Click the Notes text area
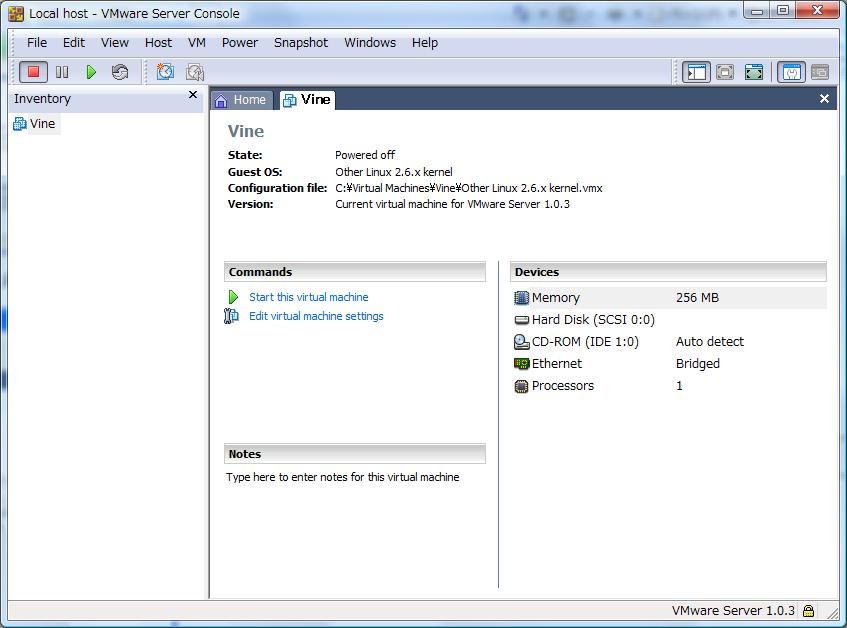This screenshot has width=847, height=628. pyautogui.click(x=343, y=478)
